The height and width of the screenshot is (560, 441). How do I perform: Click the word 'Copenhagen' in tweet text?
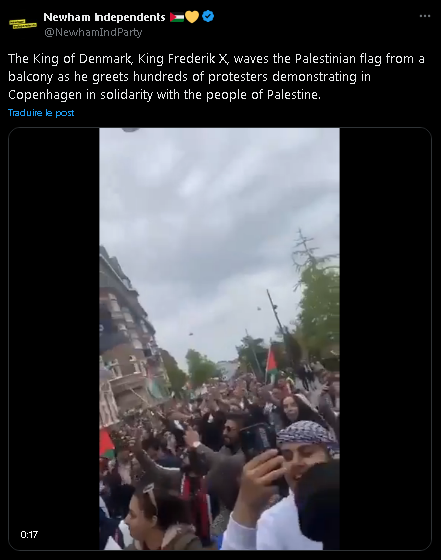[x=45, y=95]
